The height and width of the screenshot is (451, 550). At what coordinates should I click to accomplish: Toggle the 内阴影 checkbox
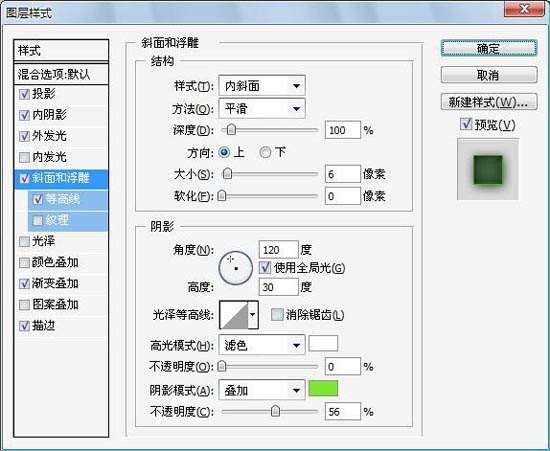pyautogui.click(x=24, y=115)
